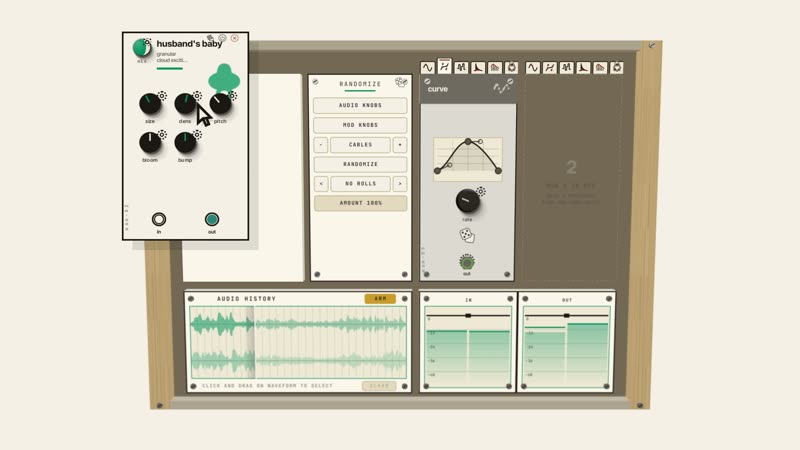Click the pitch knob
Screen dimensions: 800x450
pyautogui.click(x=220, y=104)
